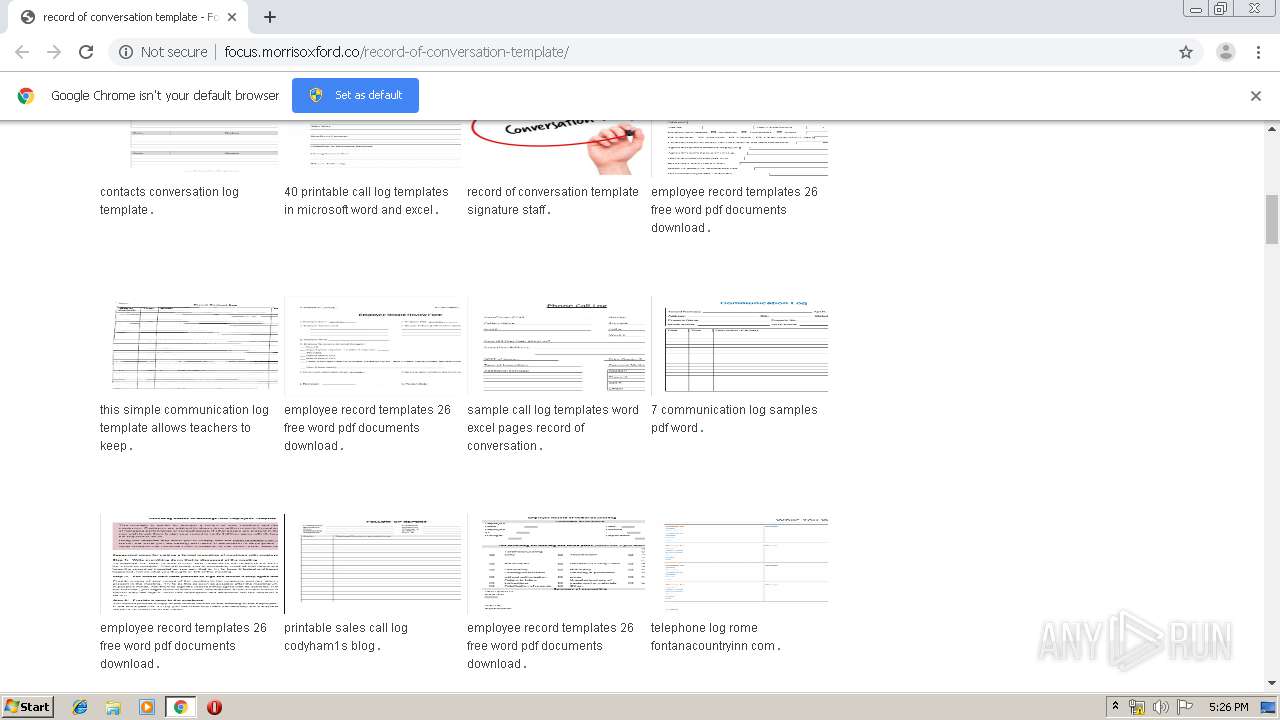Open a new tab with plus button

(270, 17)
